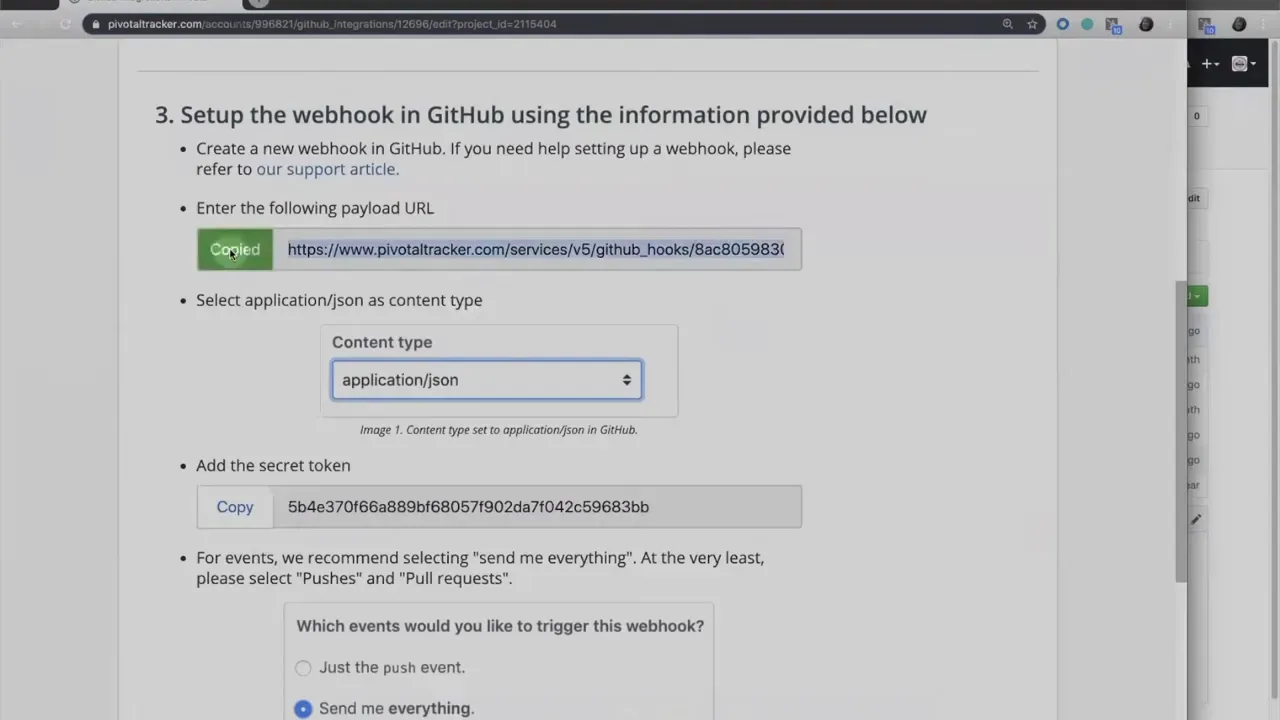The height and width of the screenshot is (720, 1280).
Task: Open the site security icon beside the URL
Action: 95,24
